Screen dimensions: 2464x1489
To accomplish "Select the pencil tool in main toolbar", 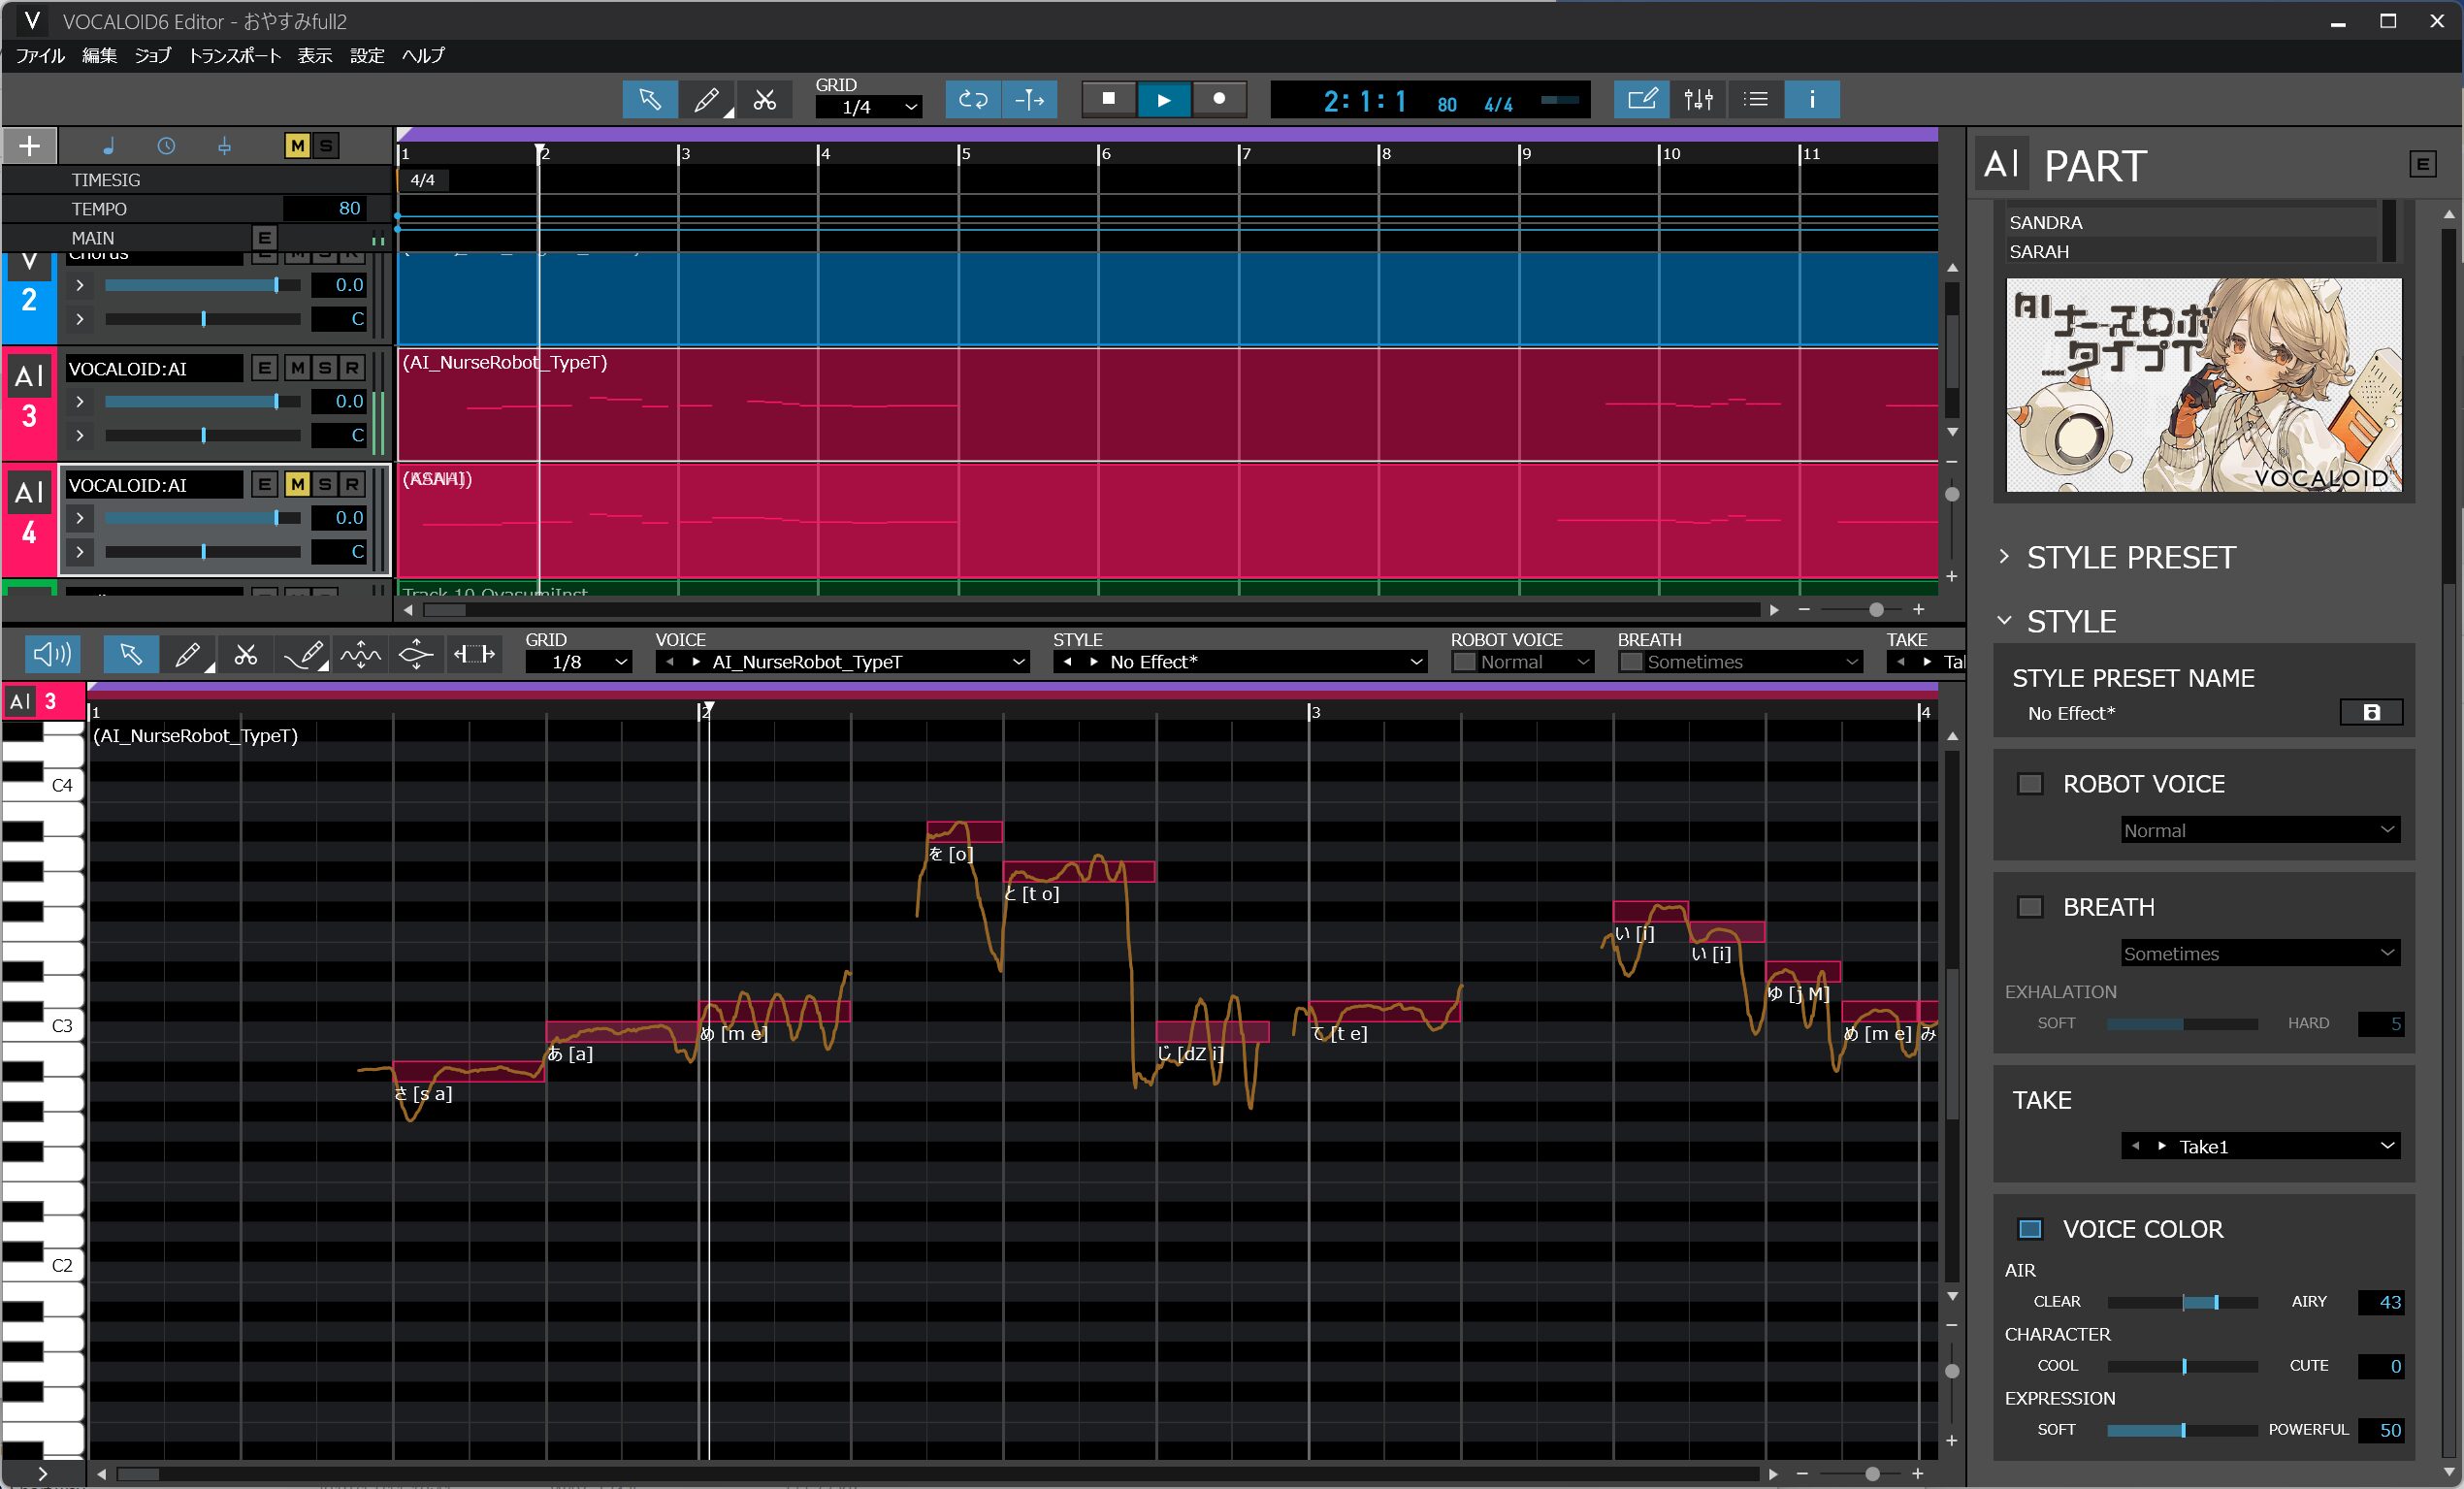I will coord(707,99).
